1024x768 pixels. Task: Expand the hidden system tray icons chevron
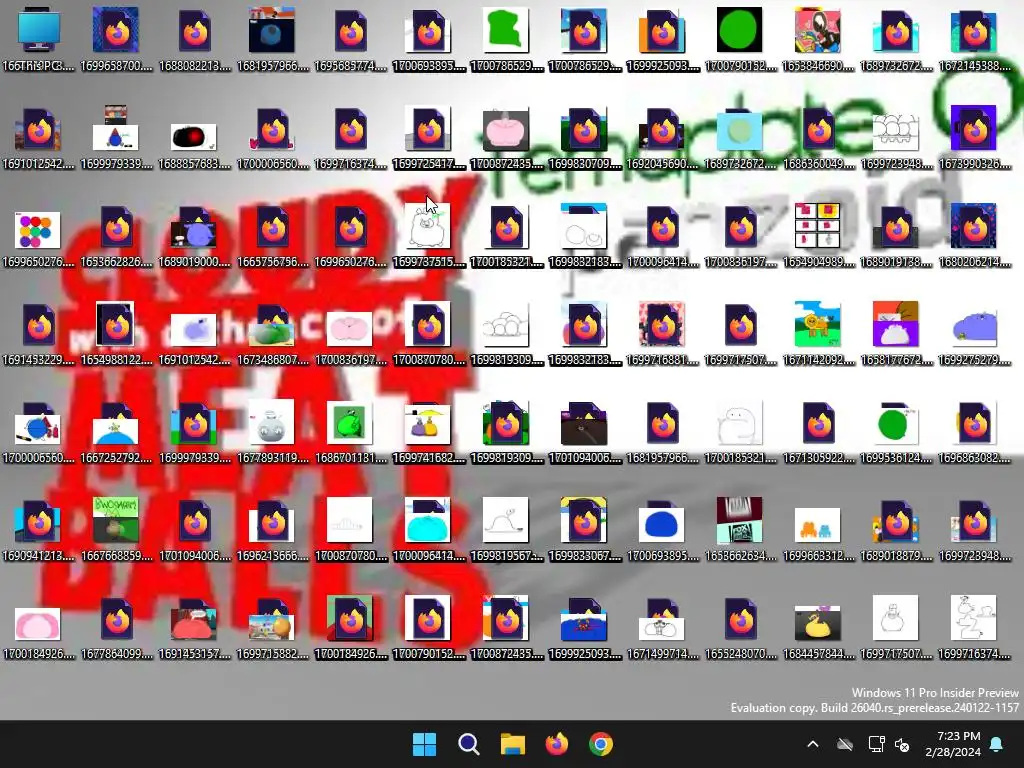(x=812, y=744)
